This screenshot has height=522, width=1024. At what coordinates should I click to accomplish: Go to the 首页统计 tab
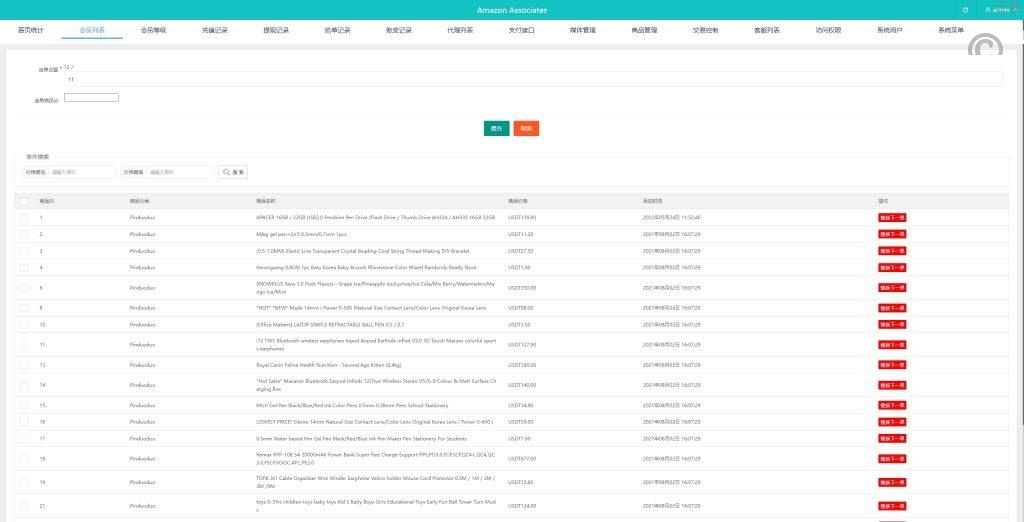click(x=31, y=31)
